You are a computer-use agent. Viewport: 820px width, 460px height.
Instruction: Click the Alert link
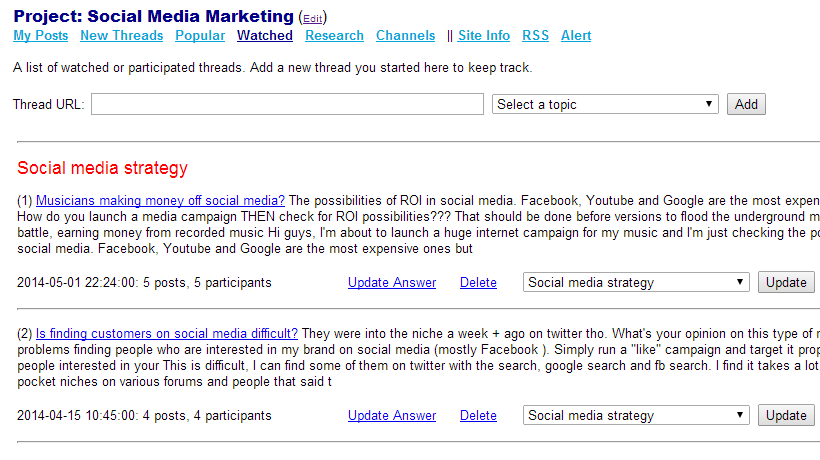coord(576,36)
